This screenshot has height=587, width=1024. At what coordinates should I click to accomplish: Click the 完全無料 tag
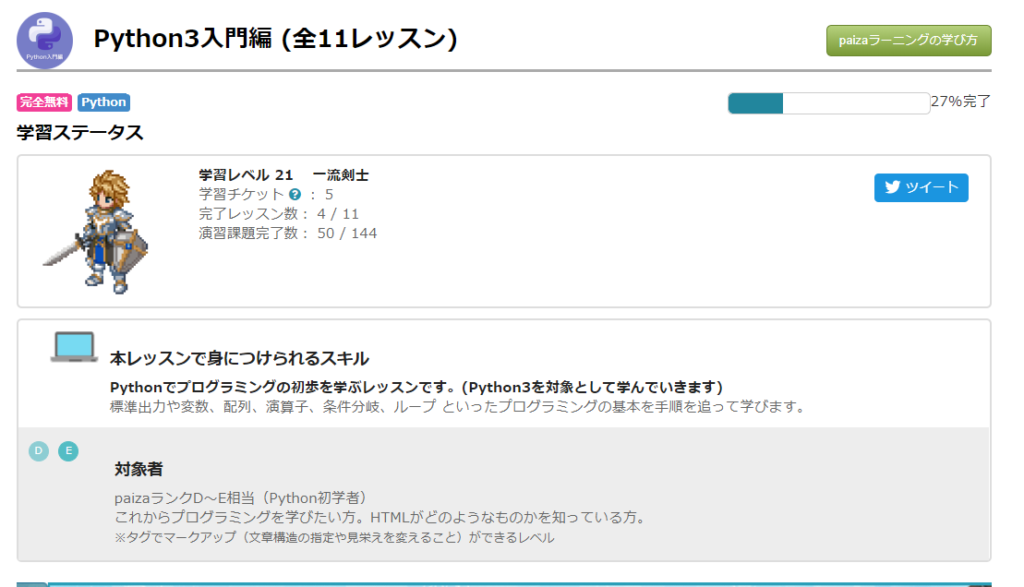click(x=44, y=102)
